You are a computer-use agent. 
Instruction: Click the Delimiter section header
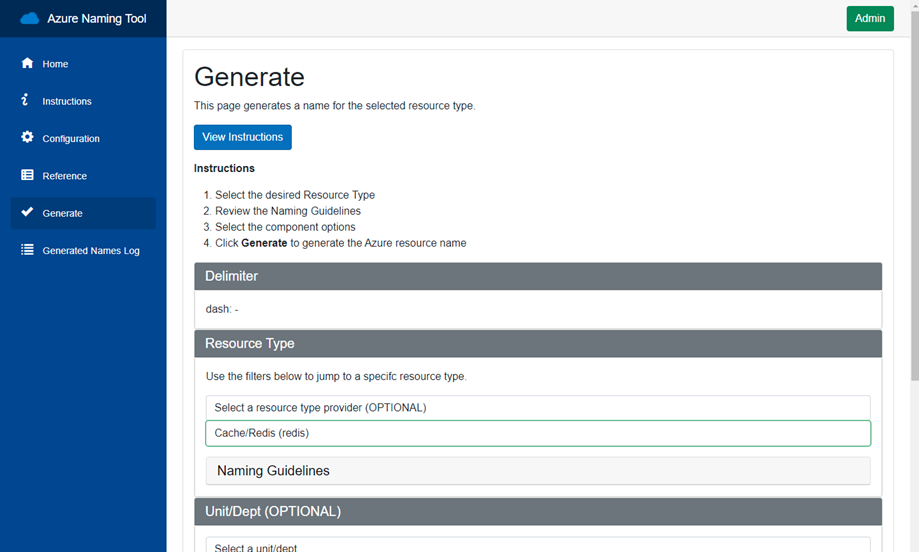click(x=538, y=277)
